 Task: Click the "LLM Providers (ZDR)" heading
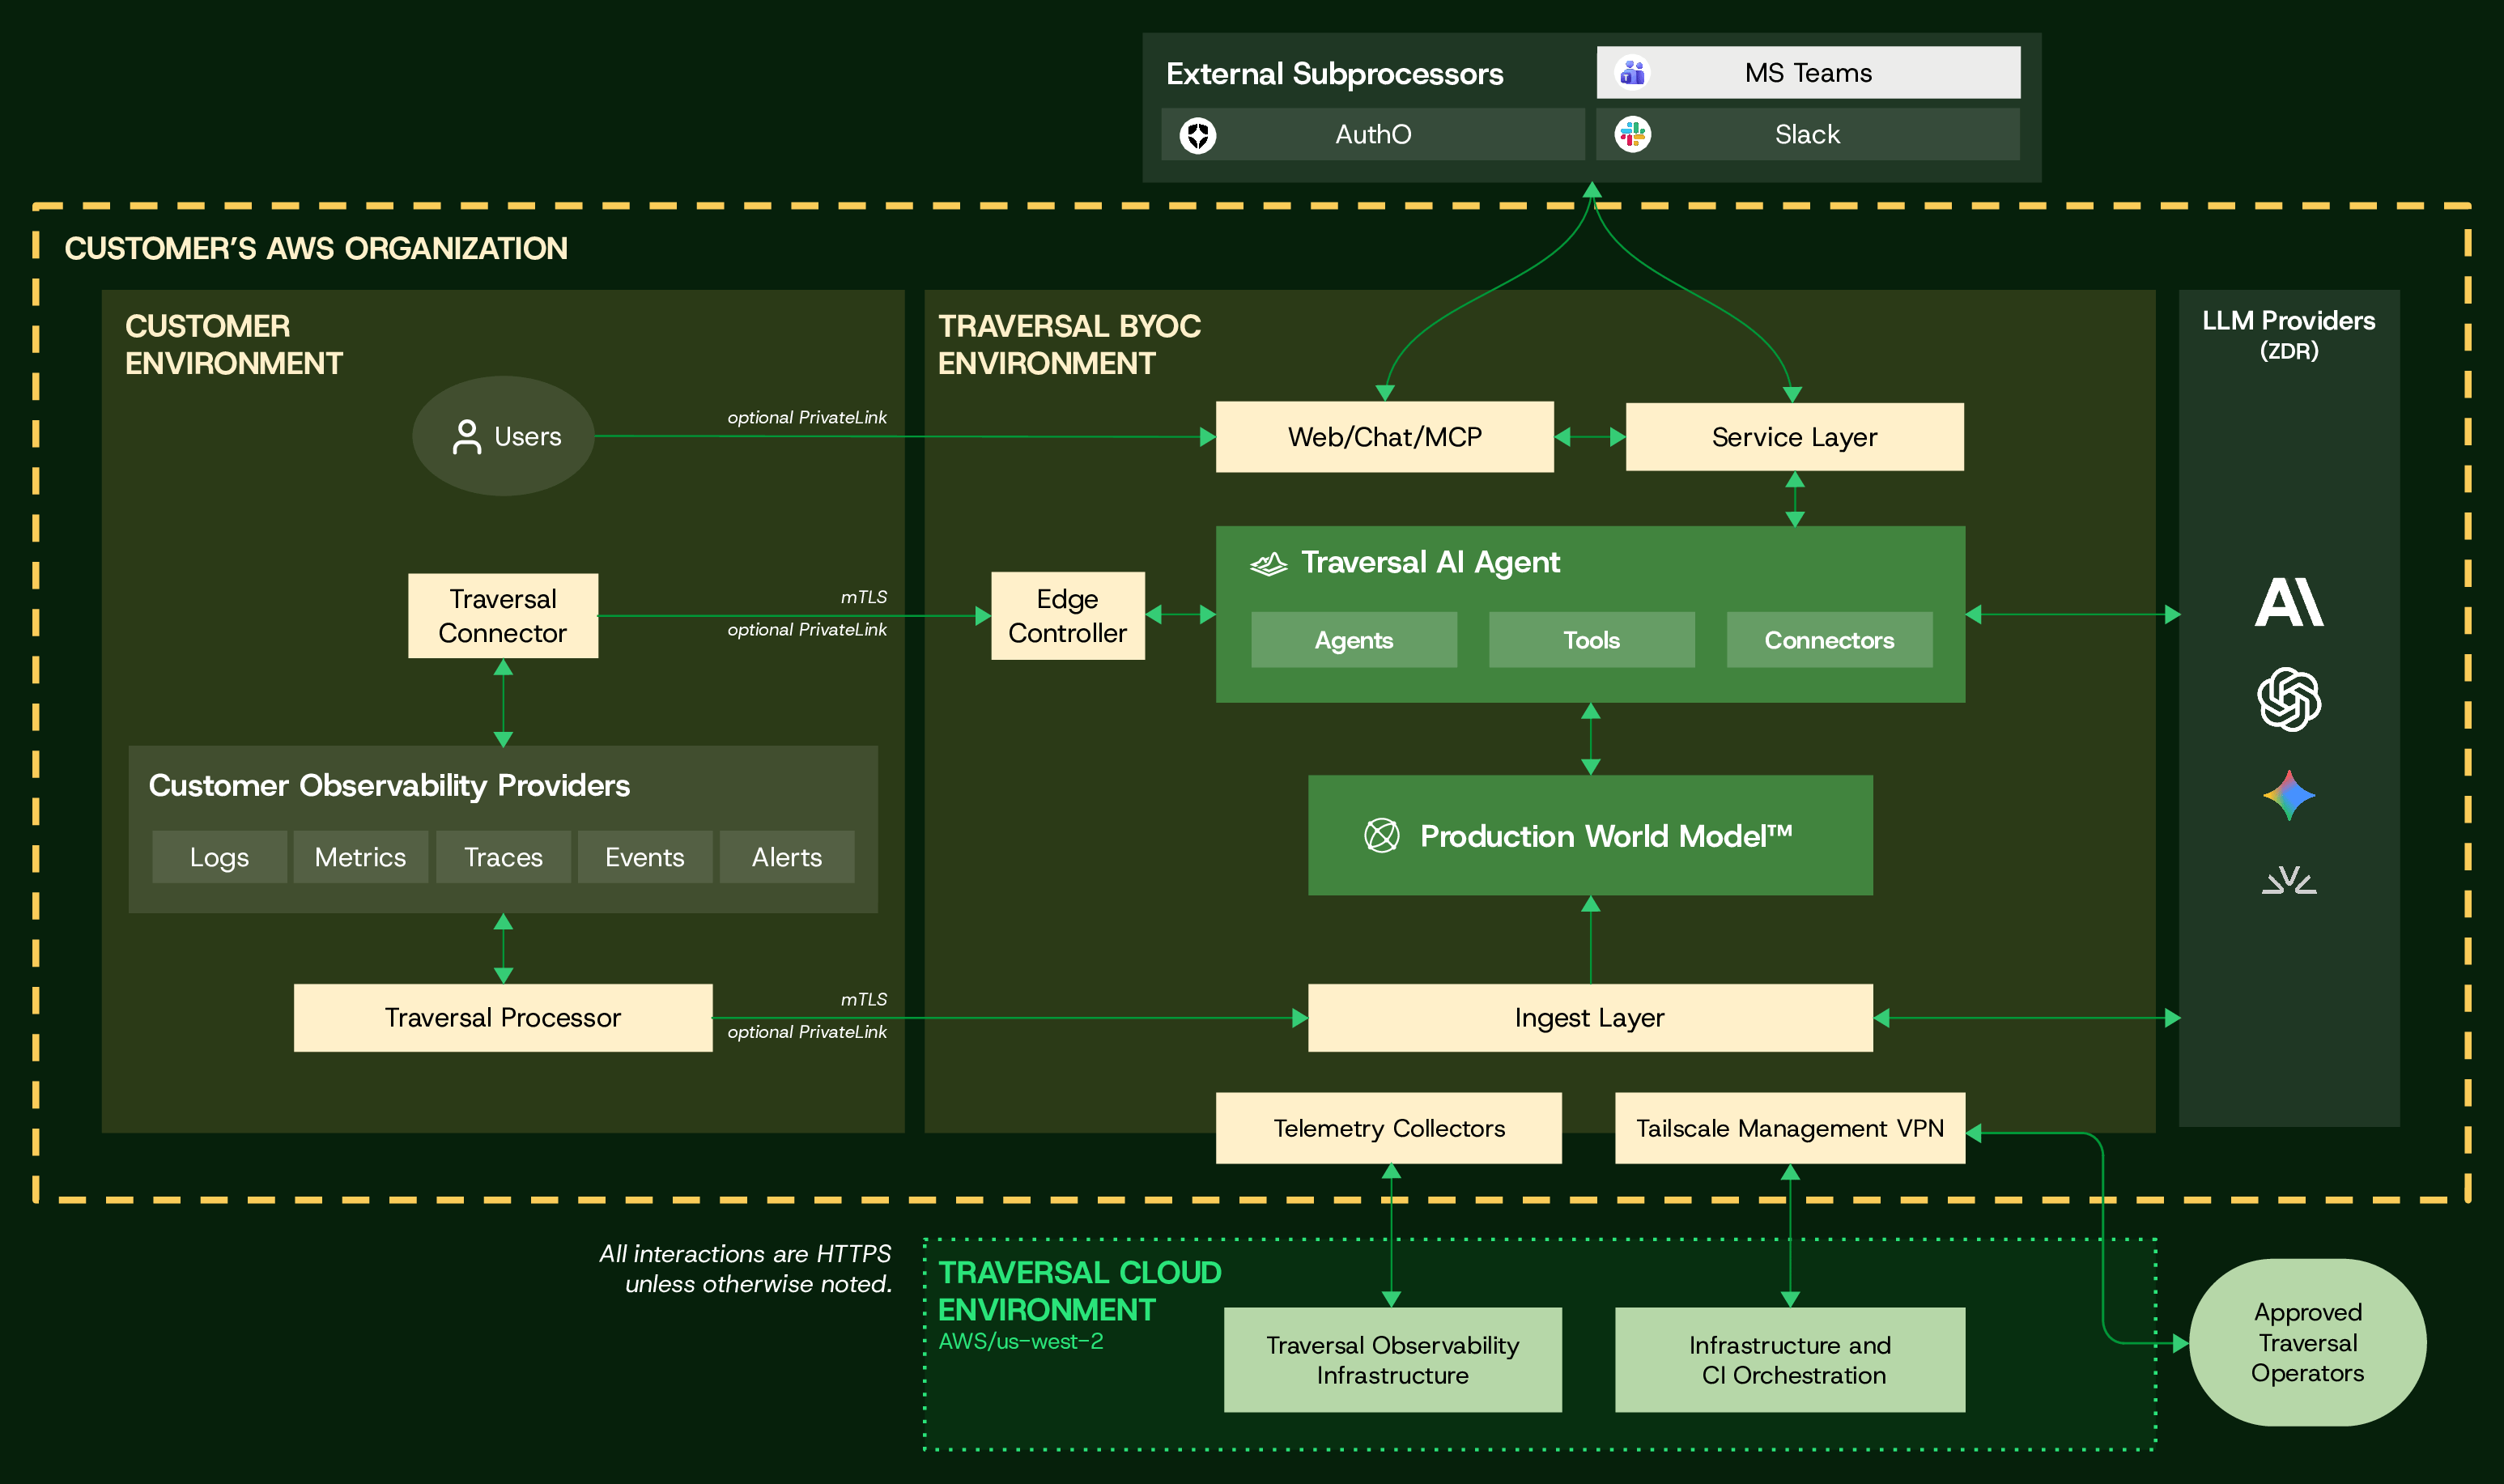pos(2288,334)
